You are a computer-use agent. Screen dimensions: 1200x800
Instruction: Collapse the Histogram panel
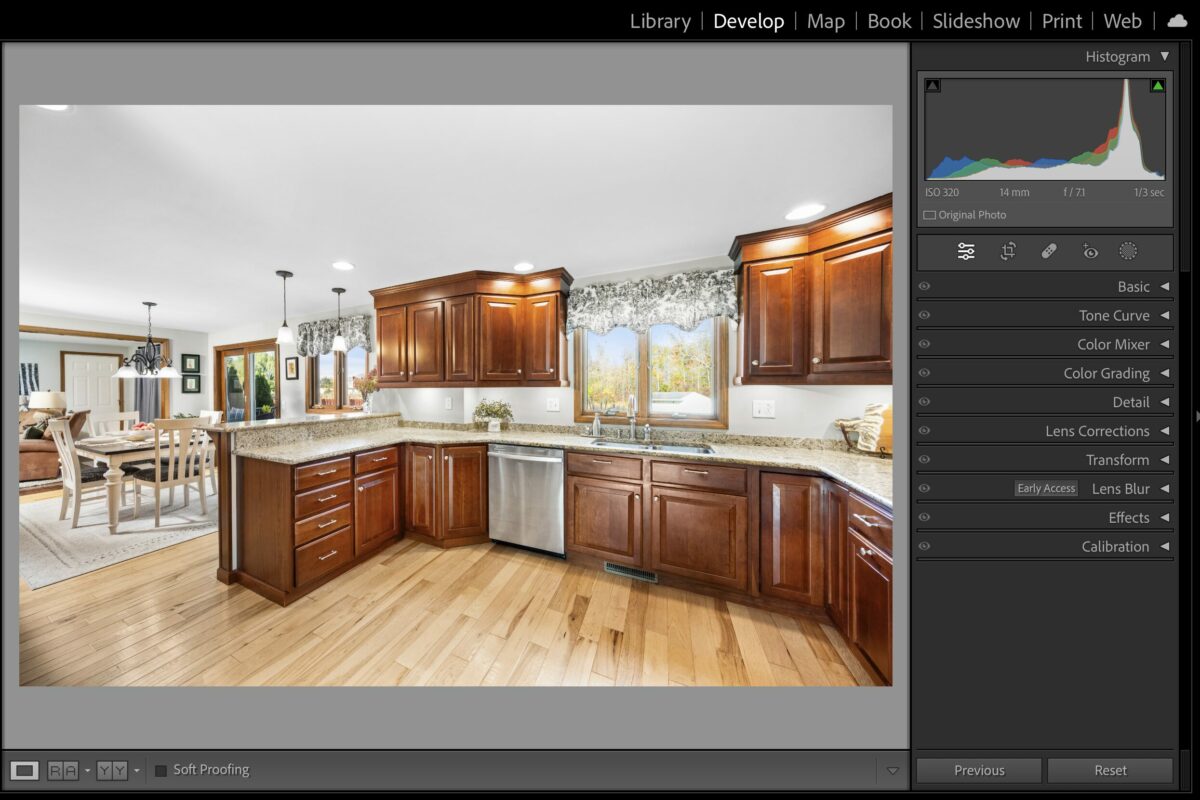click(x=1164, y=57)
